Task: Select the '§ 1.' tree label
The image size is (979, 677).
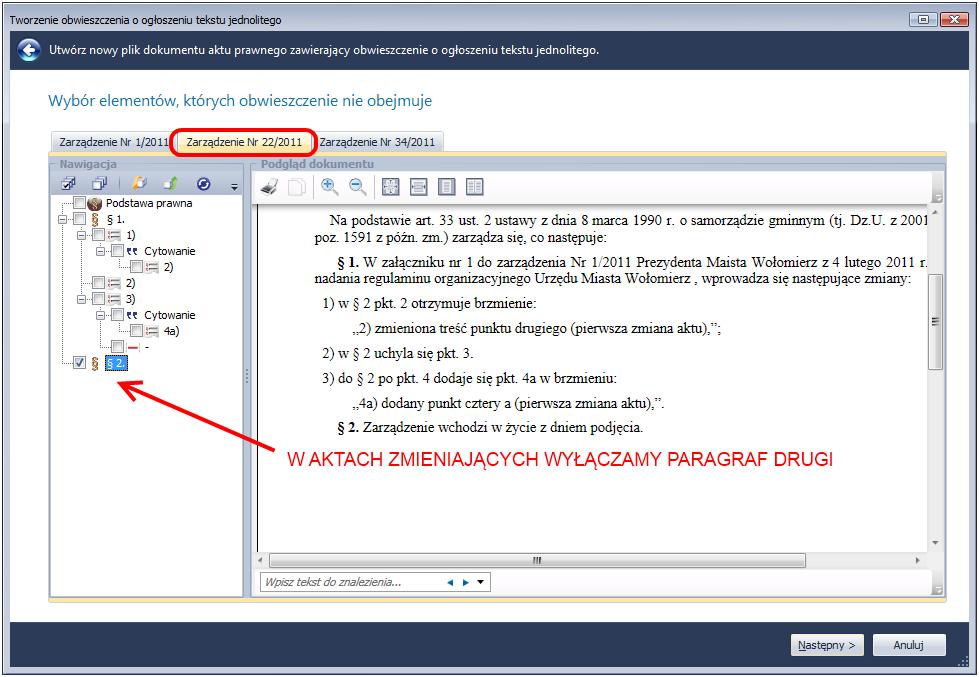Action: (116, 219)
